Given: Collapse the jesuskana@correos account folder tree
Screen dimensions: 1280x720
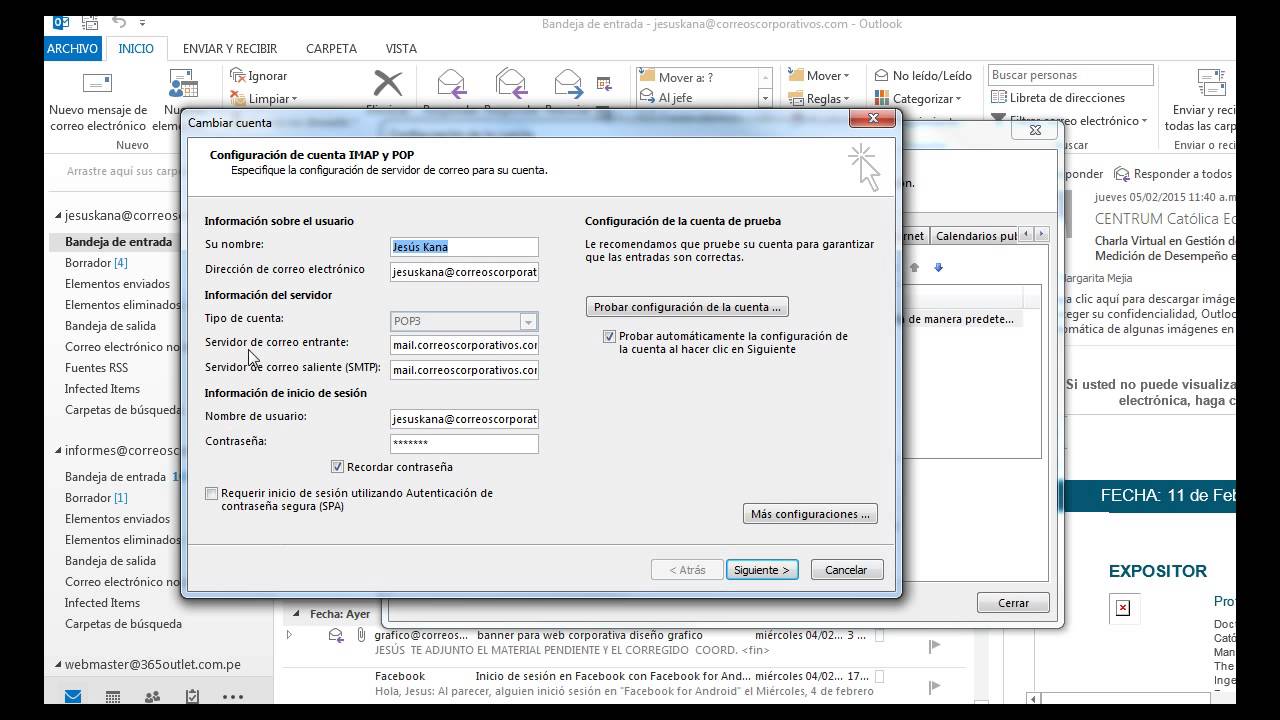Looking at the screenshot, I should click(x=58, y=216).
